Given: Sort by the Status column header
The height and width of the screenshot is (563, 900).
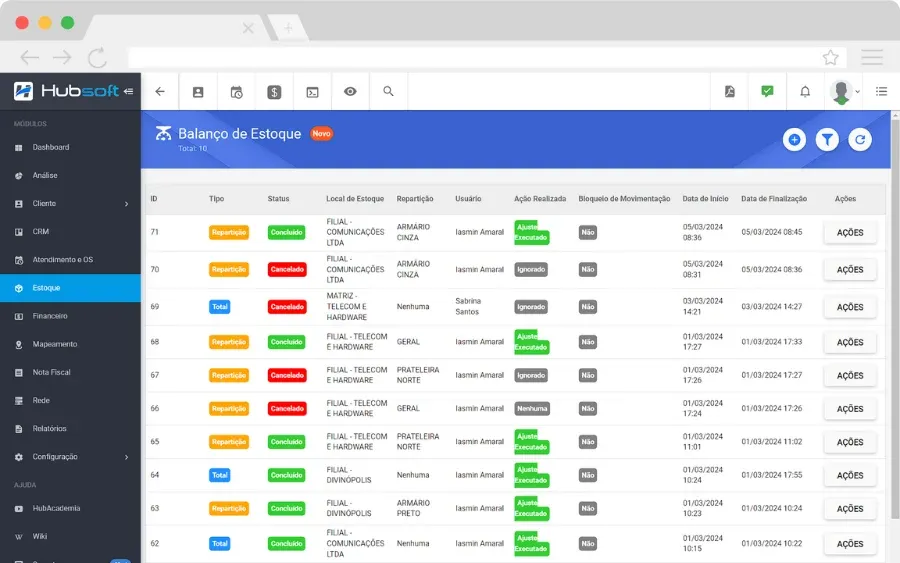Looking at the screenshot, I should [278, 199].
